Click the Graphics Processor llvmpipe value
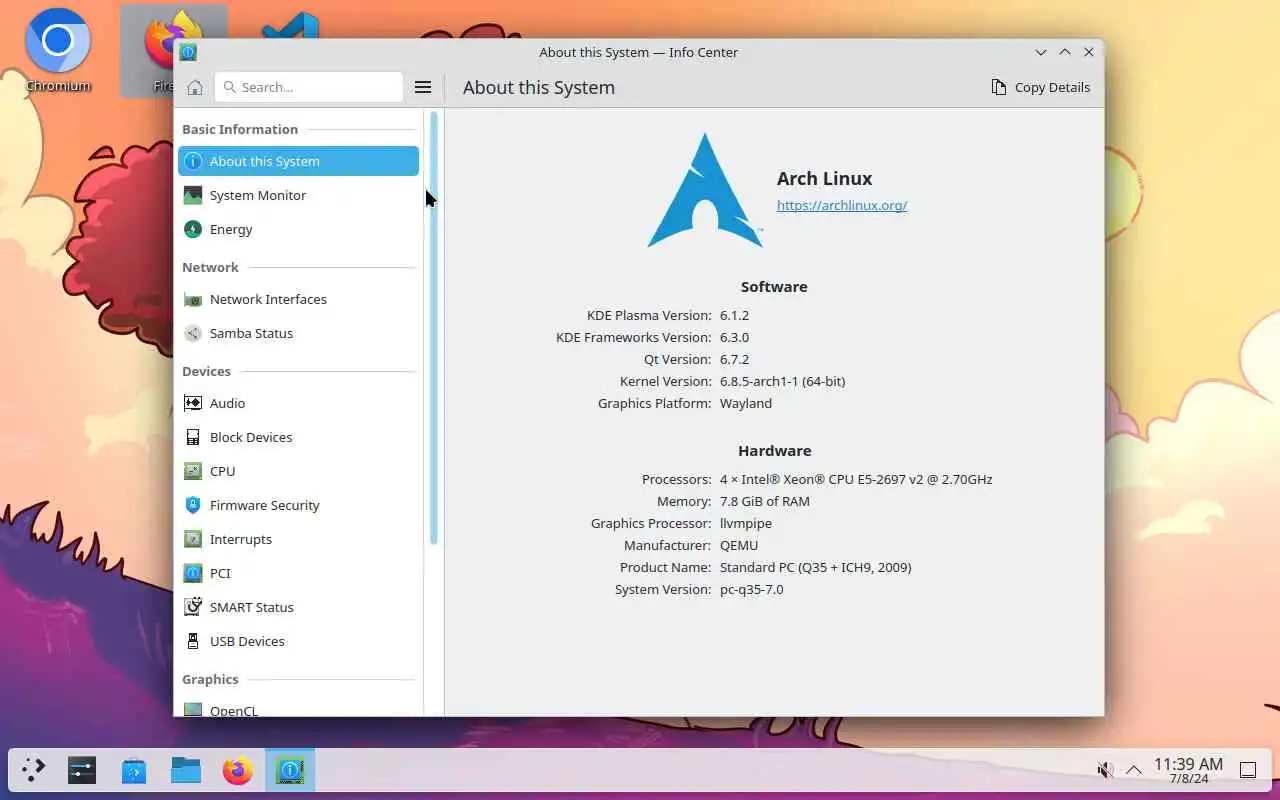This screenshot has height=800, width=1280. point(746,523)
